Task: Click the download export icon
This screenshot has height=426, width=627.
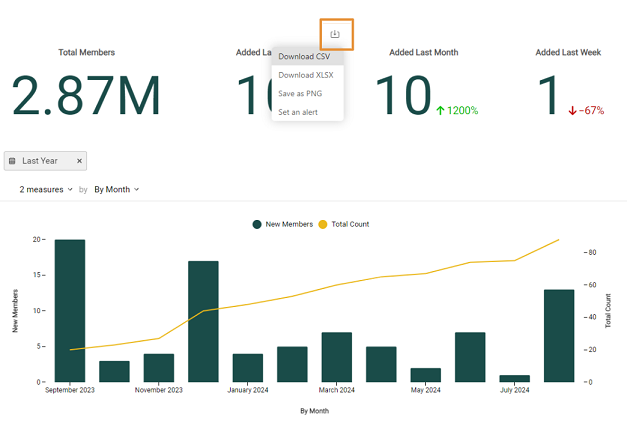Action: pos(335,34)
